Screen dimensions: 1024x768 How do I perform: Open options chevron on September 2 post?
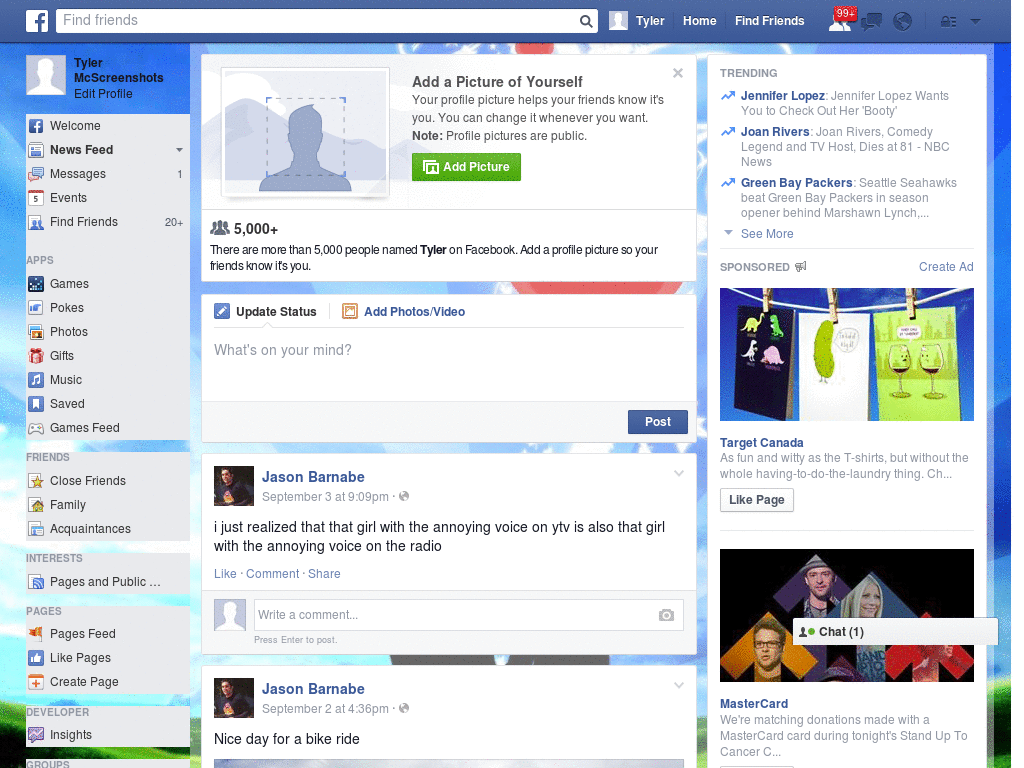[679, 685]
